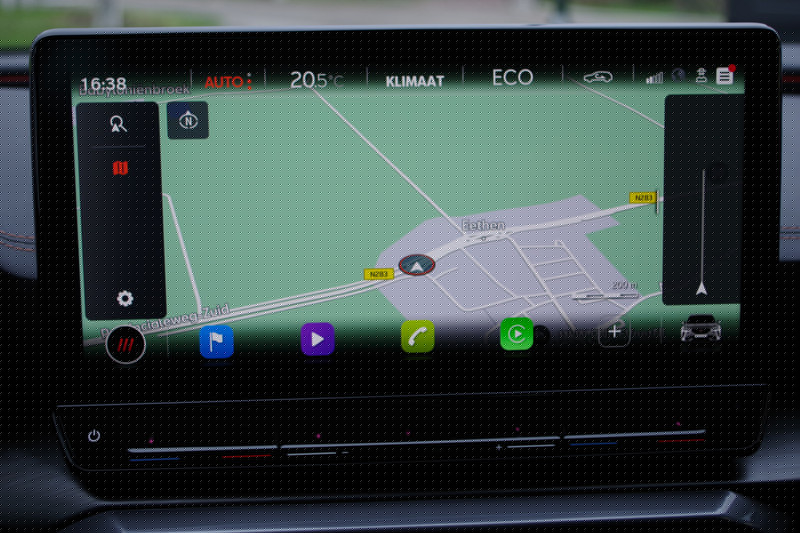The image size is (800, 533).
Task: Open notifications menu with red dot
Action: [725, 75]
